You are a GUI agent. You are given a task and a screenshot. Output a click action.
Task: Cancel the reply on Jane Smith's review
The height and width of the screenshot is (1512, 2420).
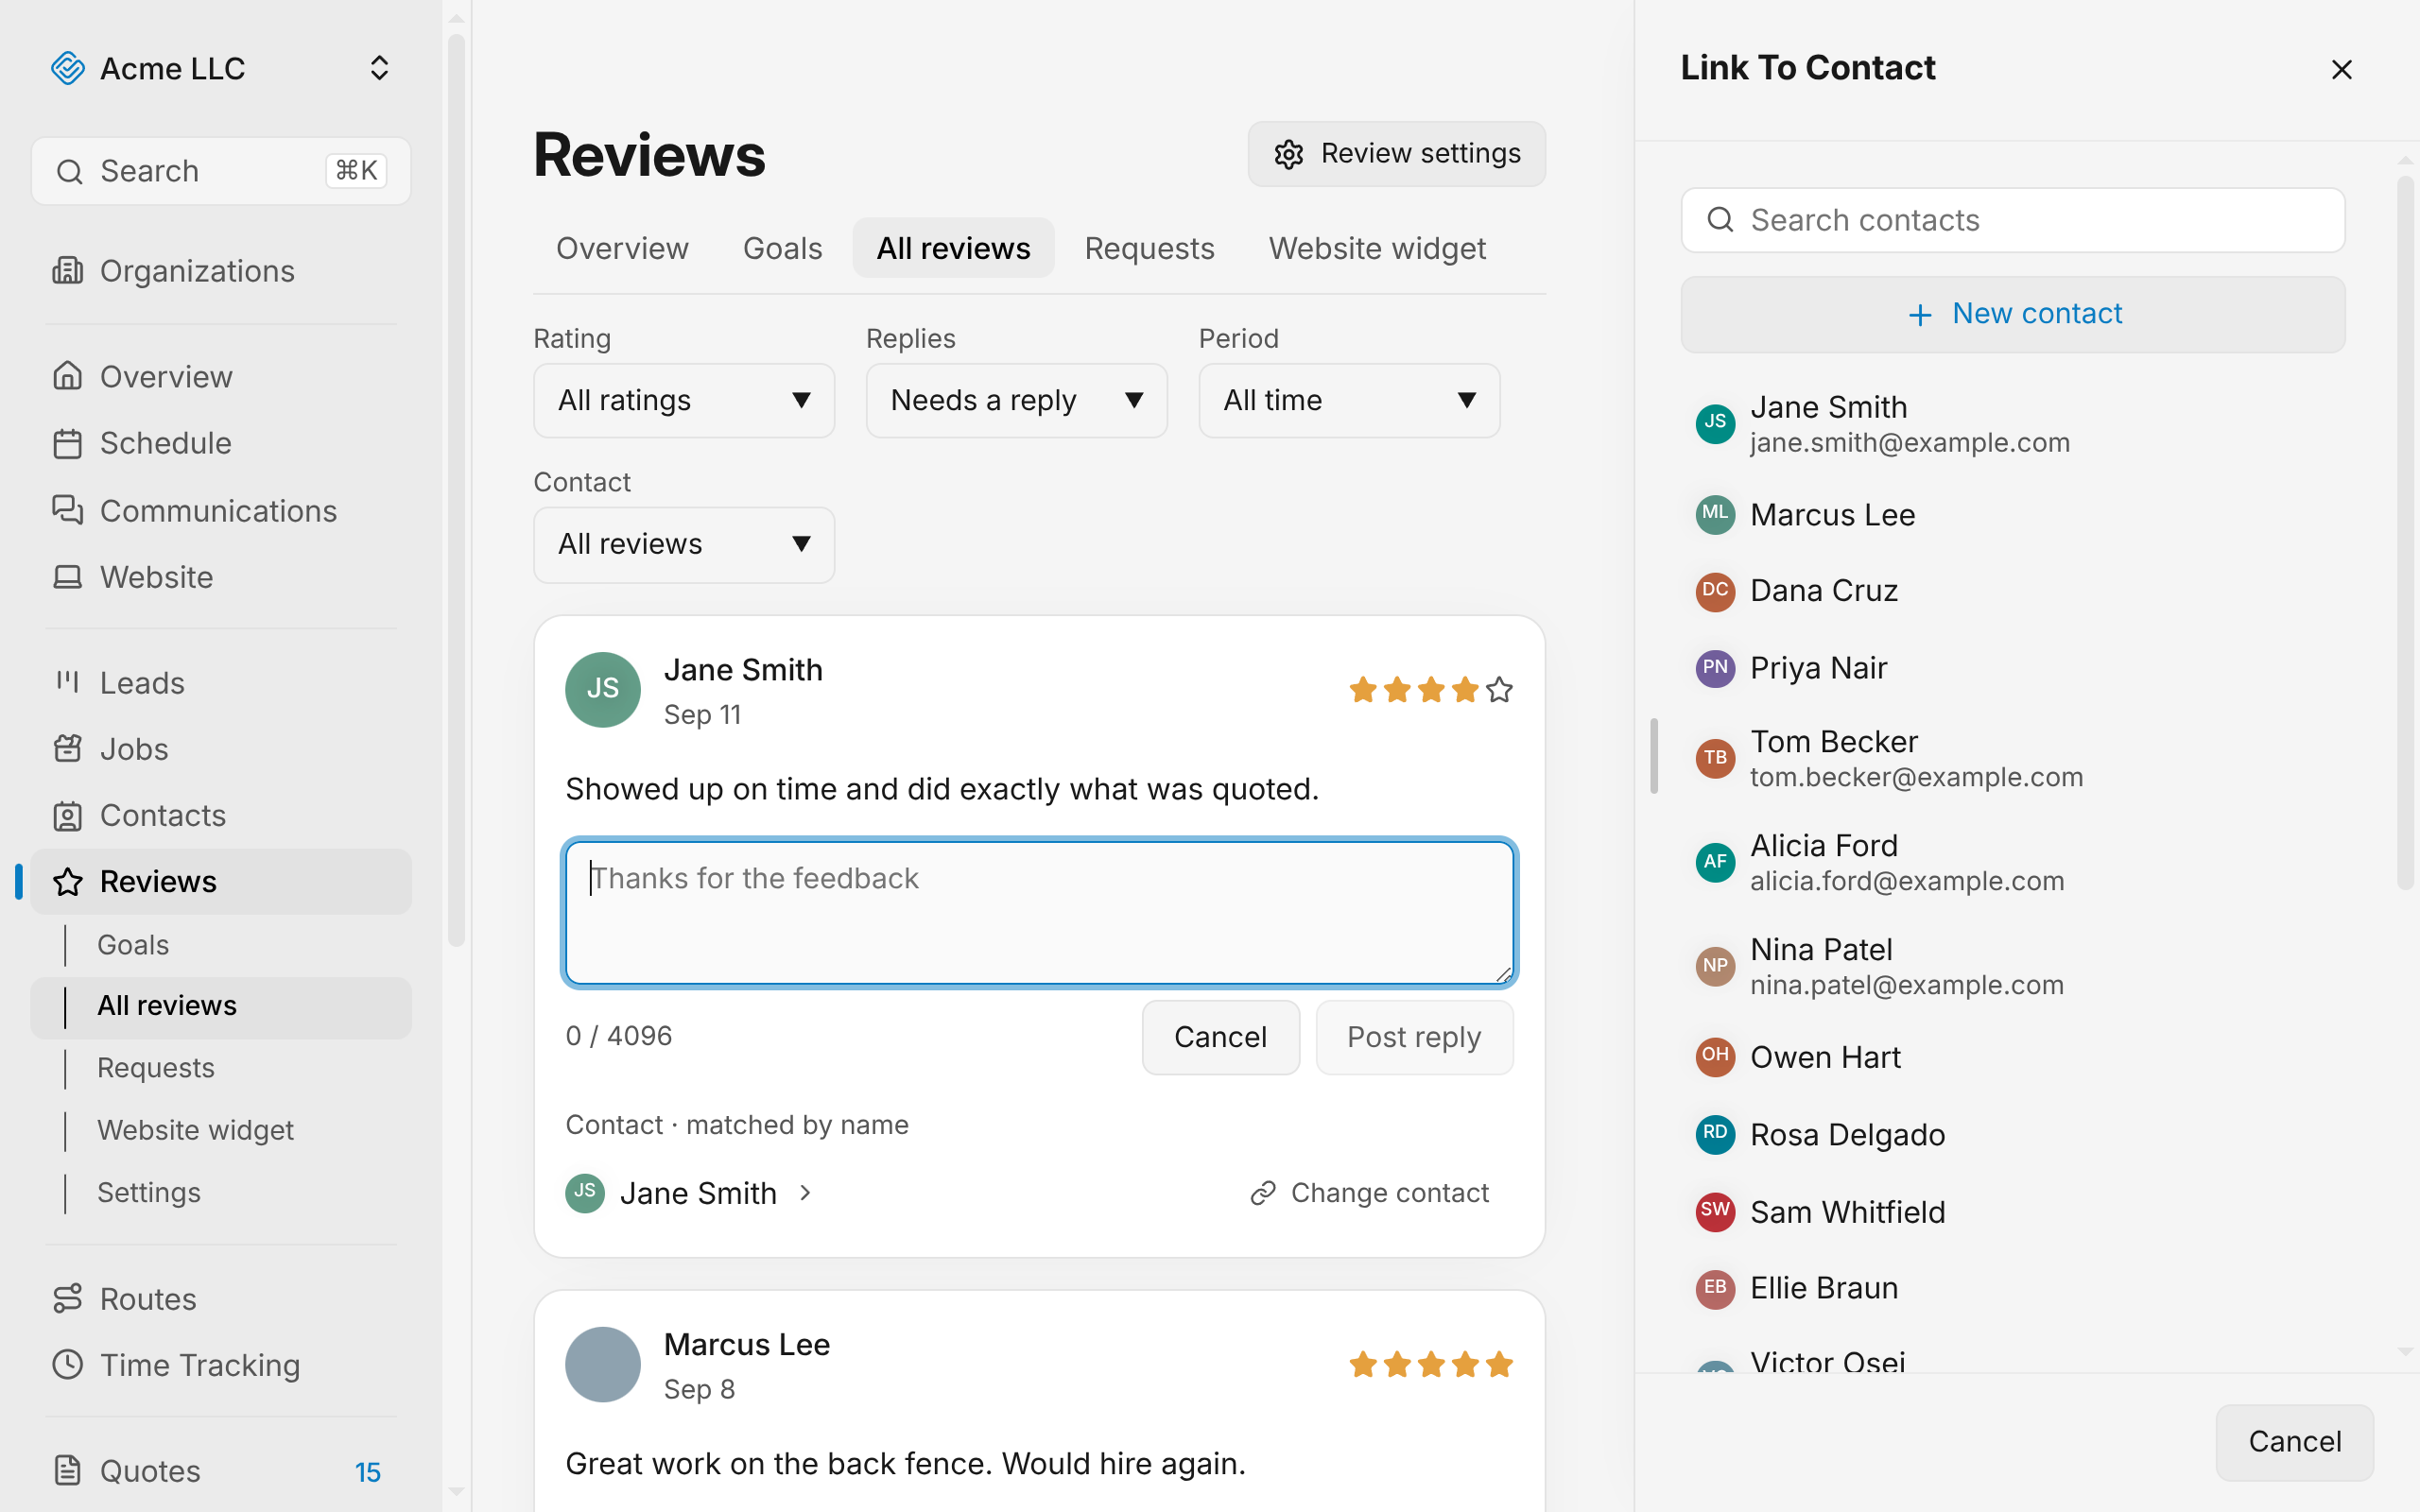pyautogui.click(x=1220, y=1037)
